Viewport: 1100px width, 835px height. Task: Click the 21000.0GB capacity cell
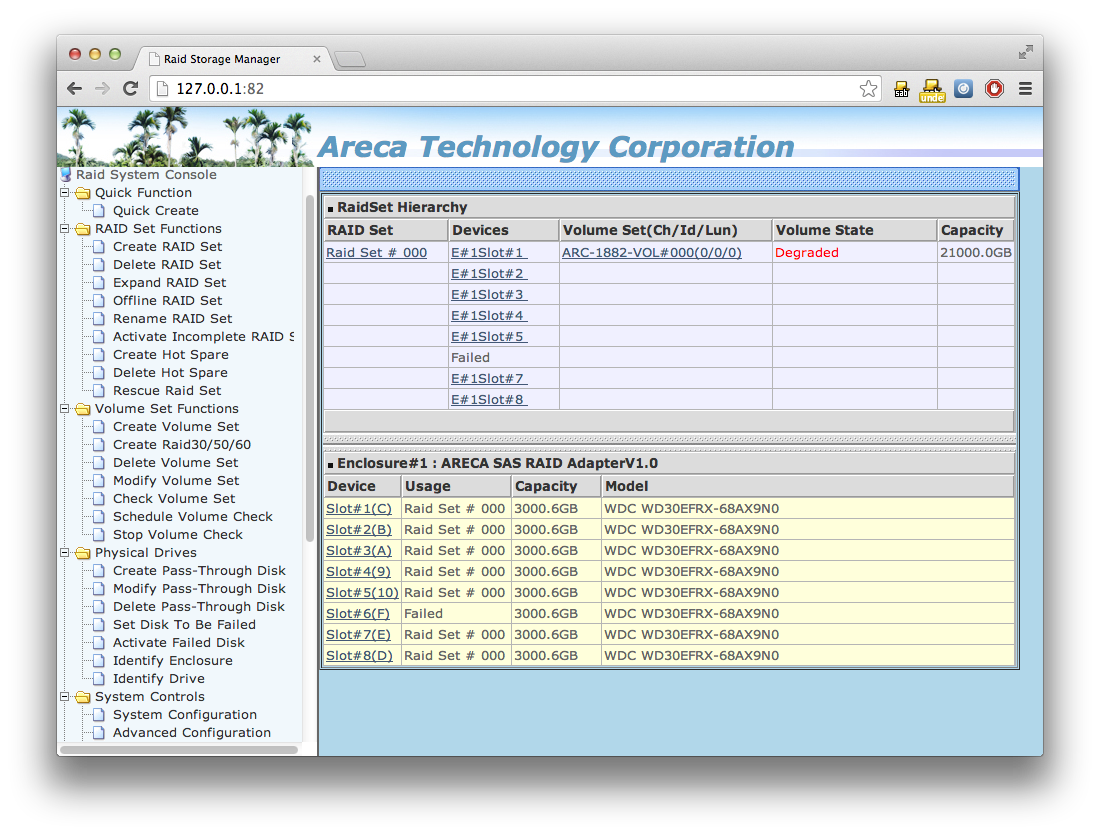click(x=976, y=253)
